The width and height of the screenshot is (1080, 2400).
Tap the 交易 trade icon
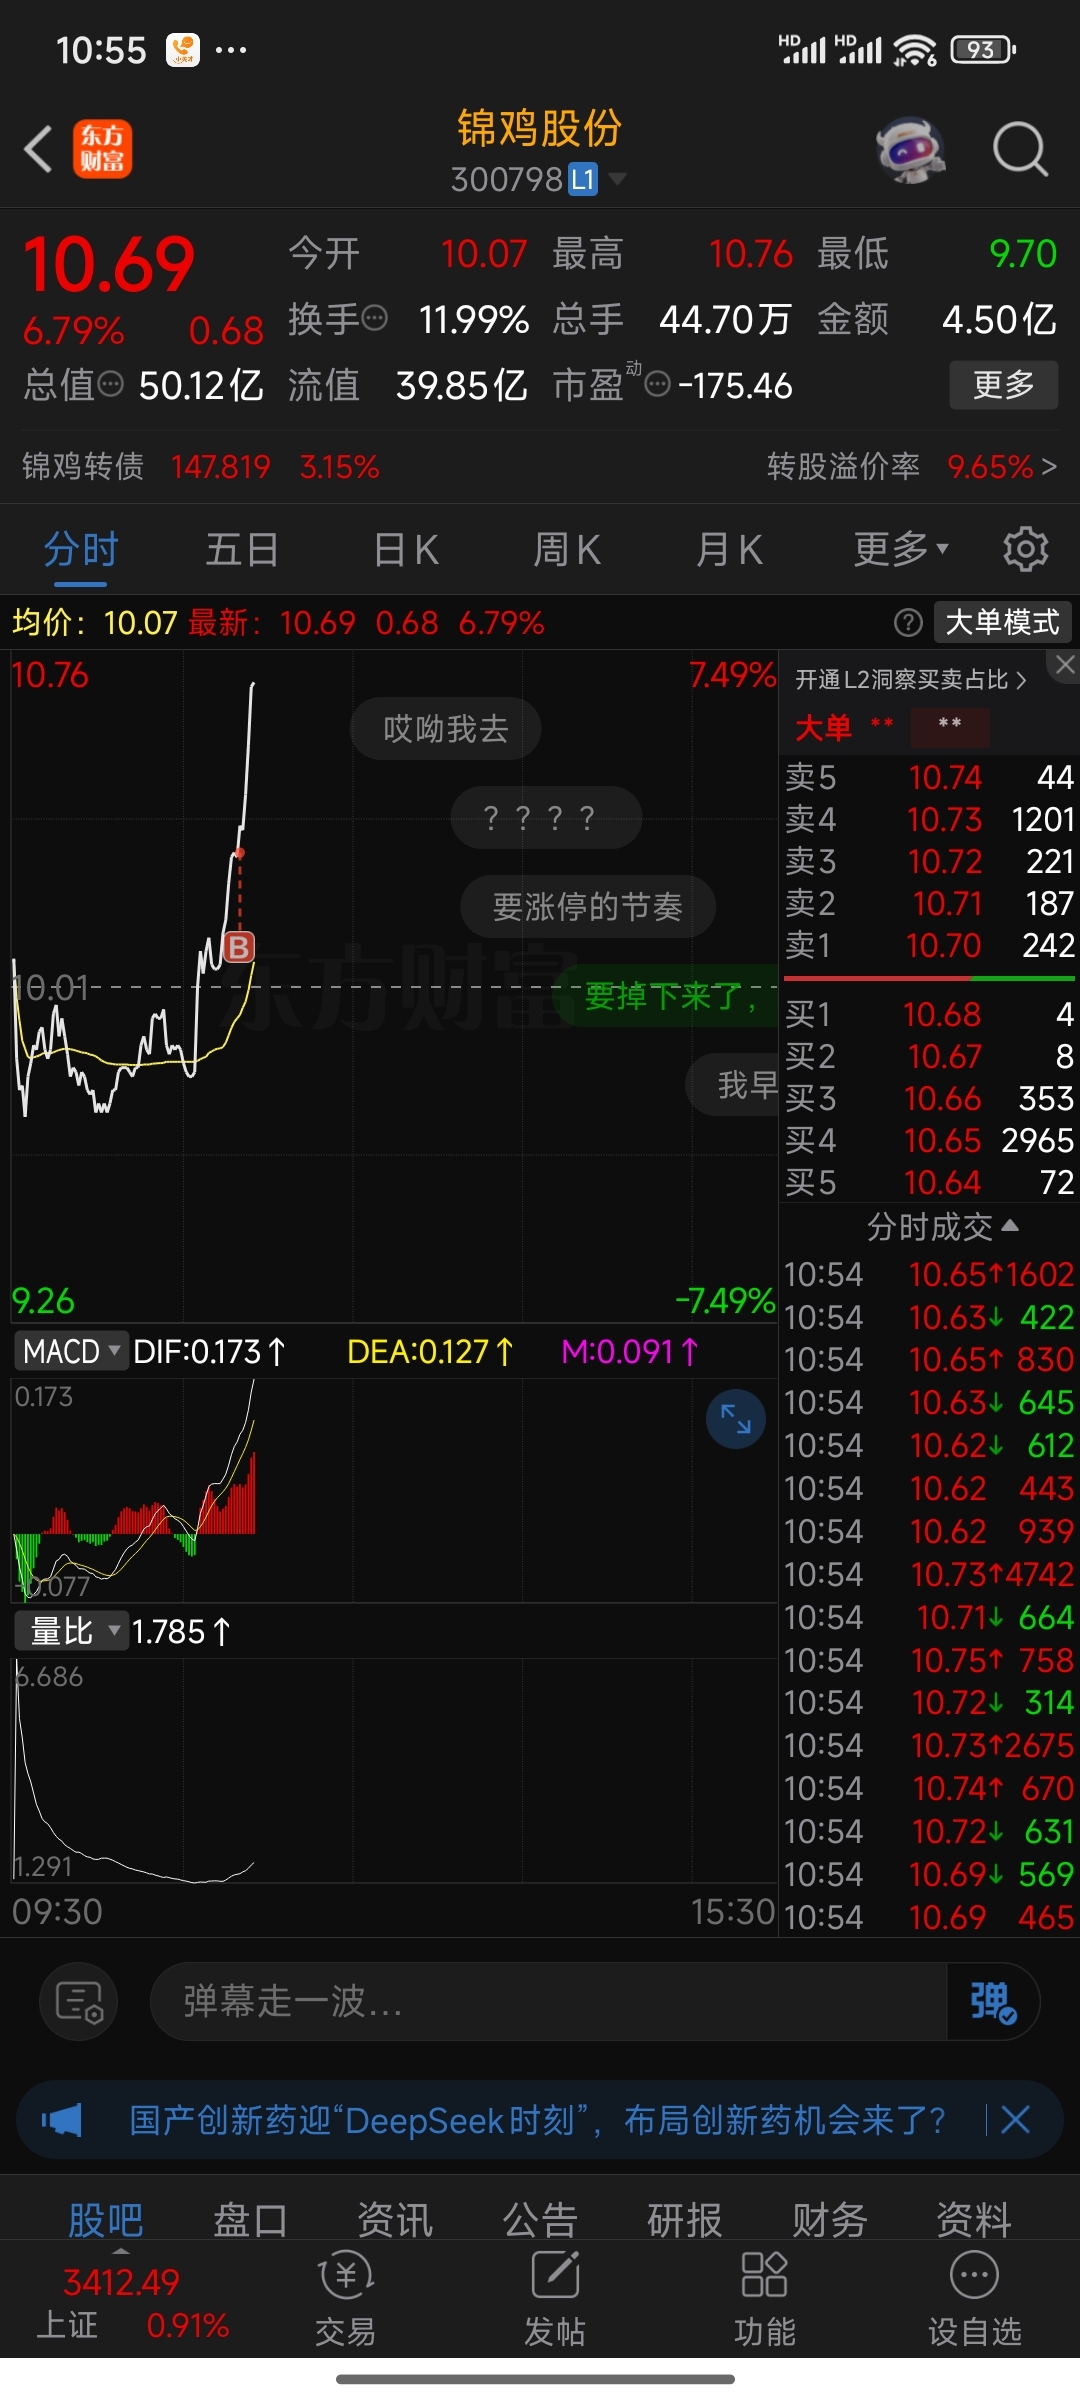pos(345,2298)
